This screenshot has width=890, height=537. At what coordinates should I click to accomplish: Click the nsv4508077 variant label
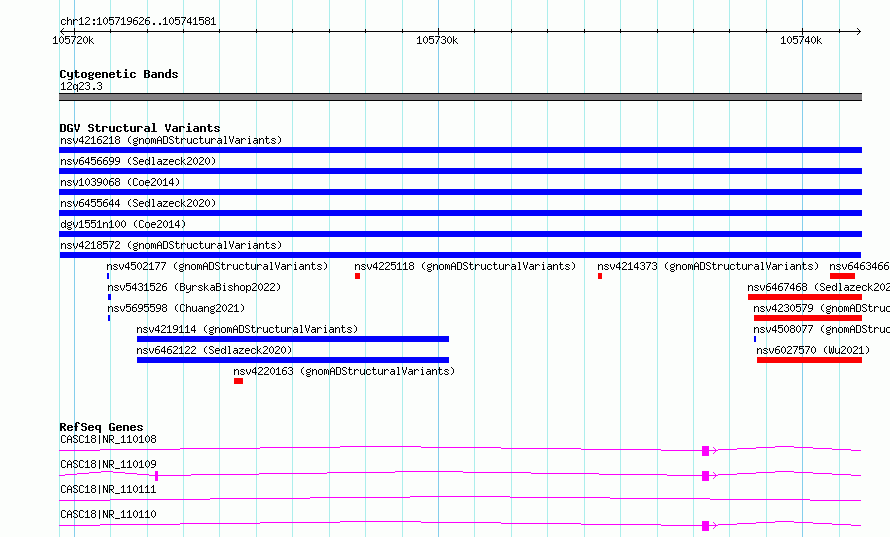[821, 329]
